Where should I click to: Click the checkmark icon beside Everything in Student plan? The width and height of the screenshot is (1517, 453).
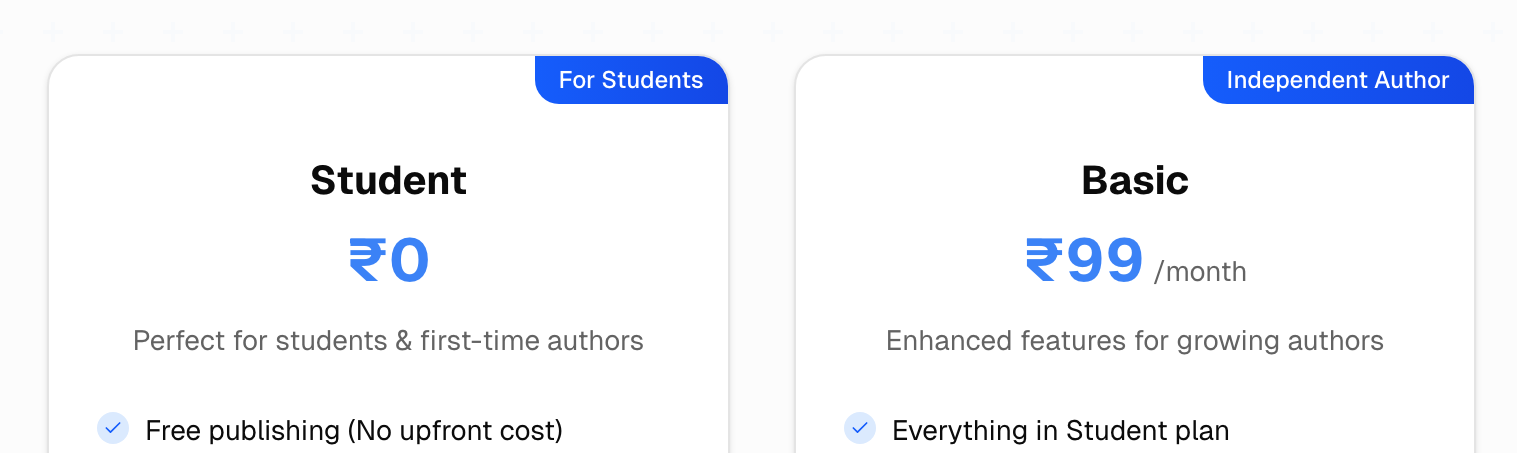click(x=860, y=428)
